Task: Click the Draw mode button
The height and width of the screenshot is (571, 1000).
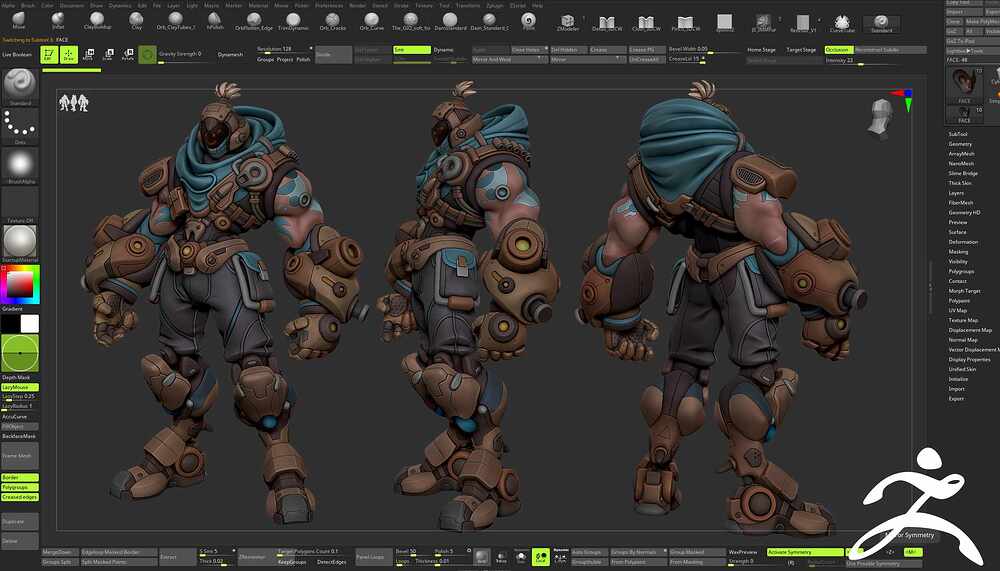Action: click(x=68, y=55)
